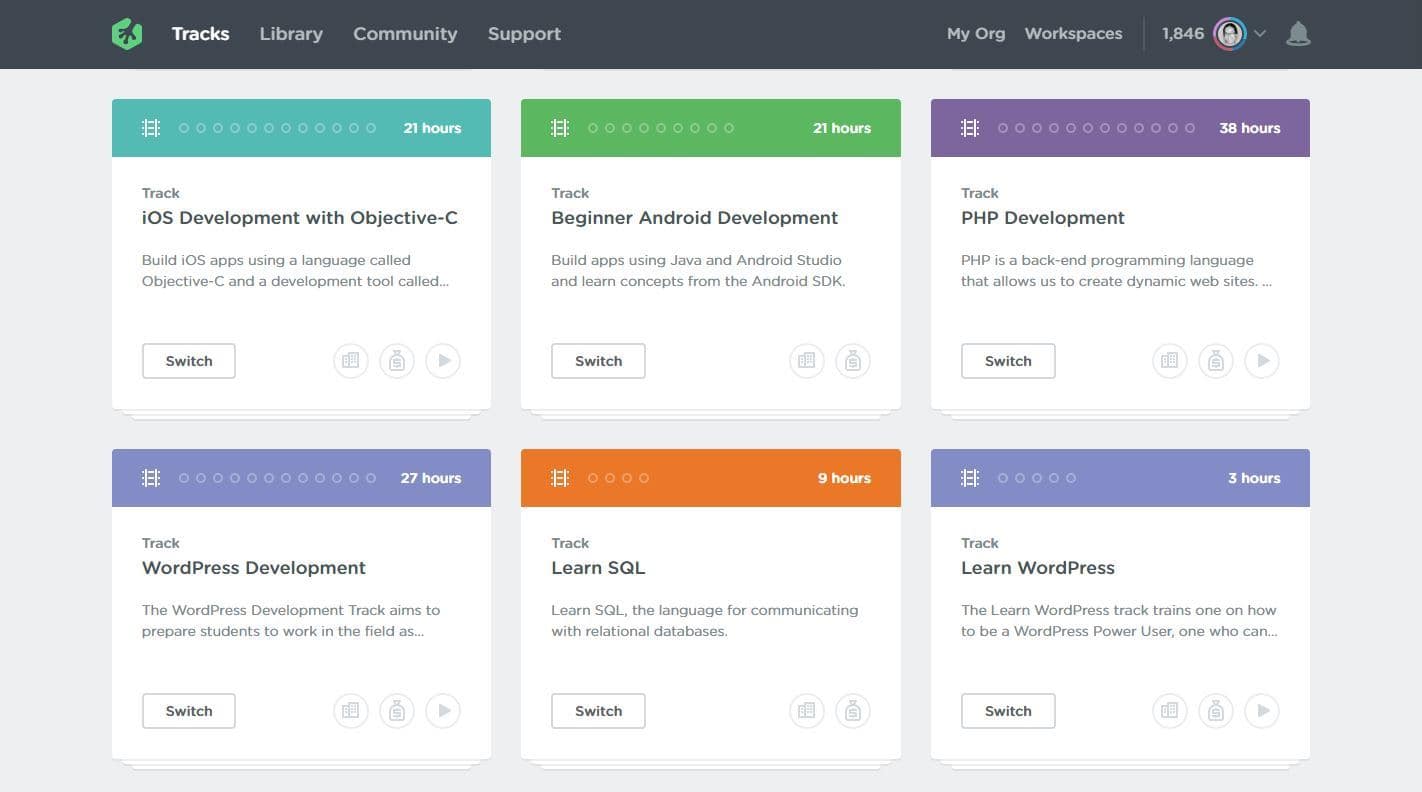
Task: Click money bag icon on Beginner Android card
Action: click(x=853, y=361)
